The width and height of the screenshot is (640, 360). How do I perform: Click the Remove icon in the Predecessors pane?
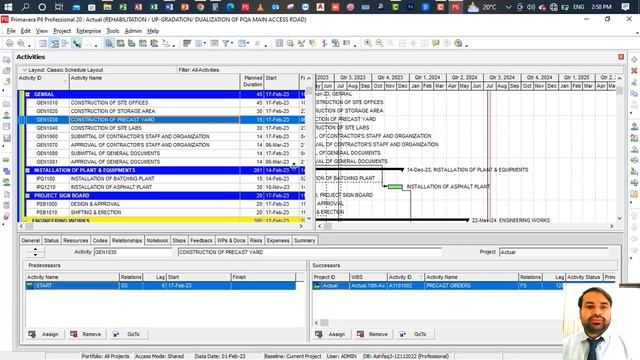(73, 334)
